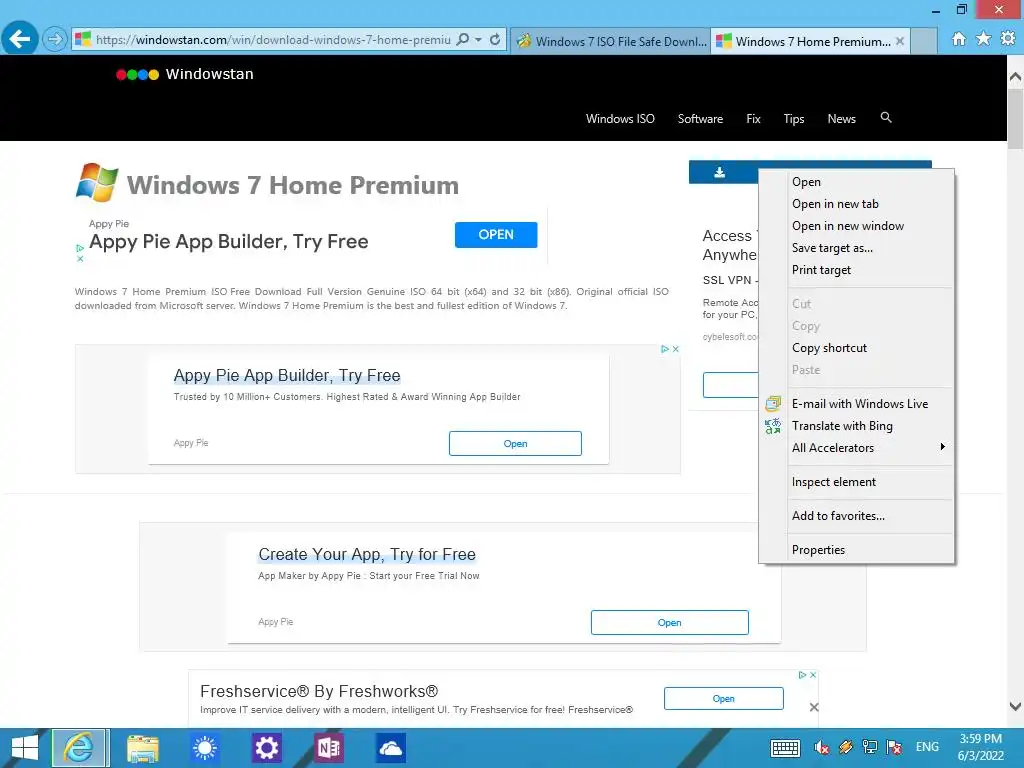
Task: Click the muted speaker tray icon
Action: 822,747
